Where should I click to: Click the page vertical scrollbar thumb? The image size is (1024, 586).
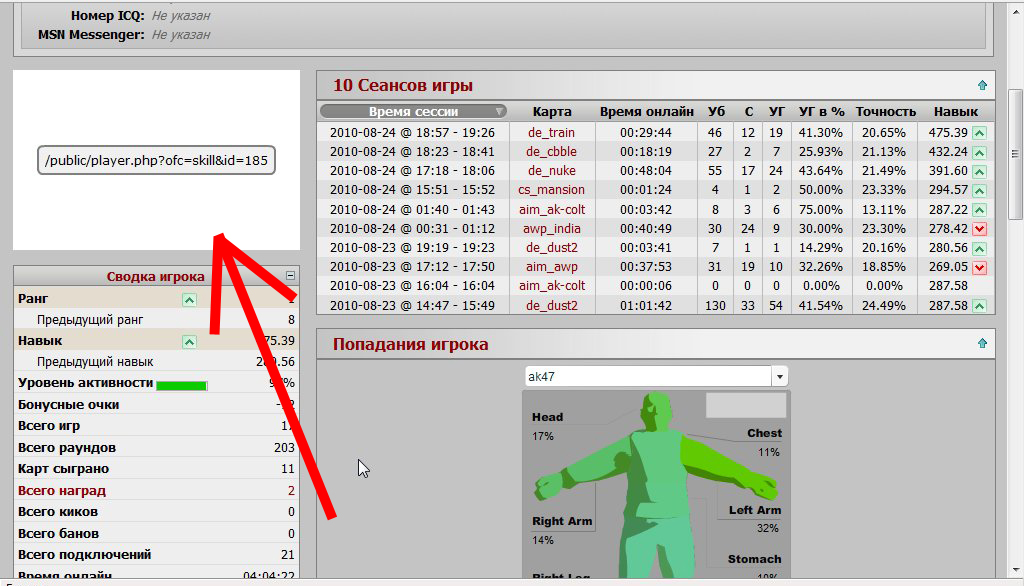tap(1015, 154)
